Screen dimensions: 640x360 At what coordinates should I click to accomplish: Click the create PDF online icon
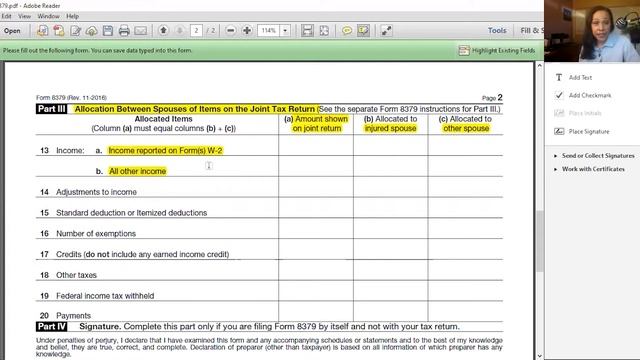[42, 31]
